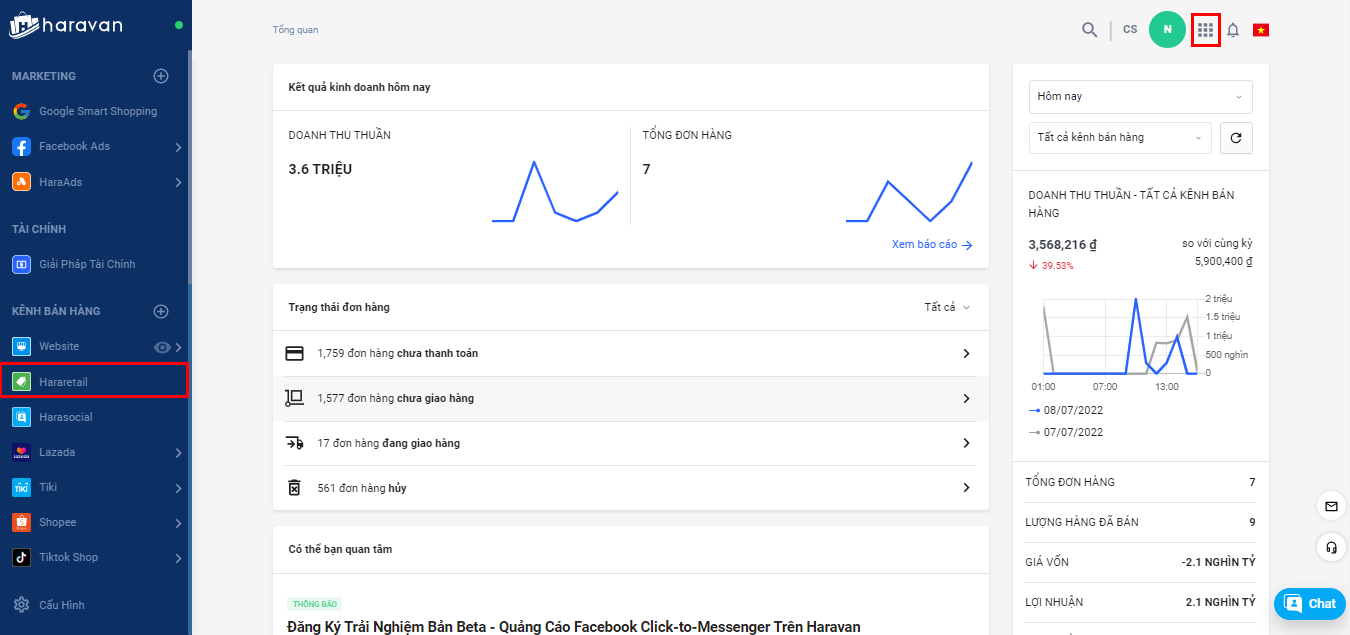1350x635 pixels.
Task: Click the Haravan logo
Action: 66,25
